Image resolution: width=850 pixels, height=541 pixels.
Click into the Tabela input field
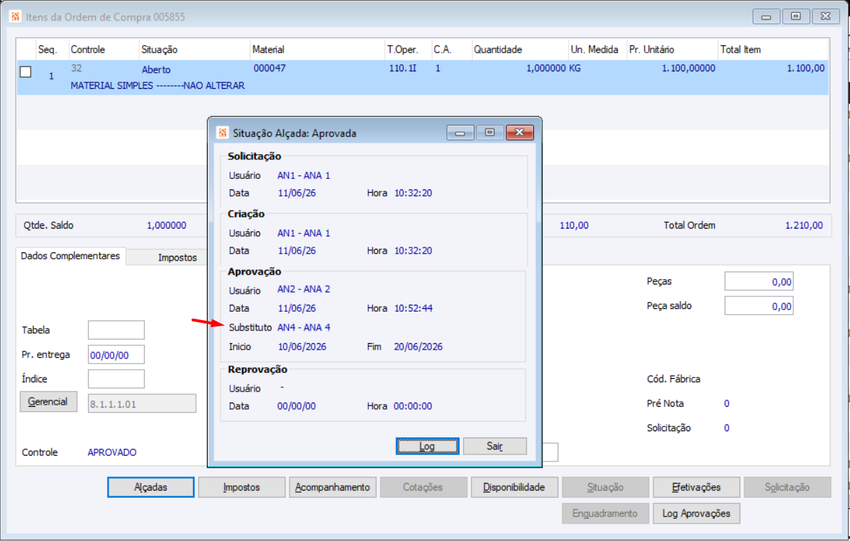tap(116, 330)
